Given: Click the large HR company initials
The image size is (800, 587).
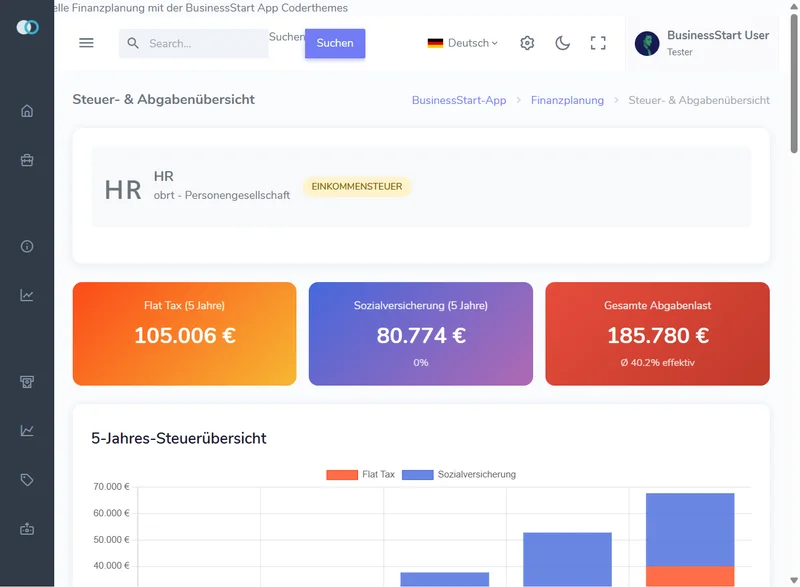Looking at the screenshot, I should tap(123, 190).
